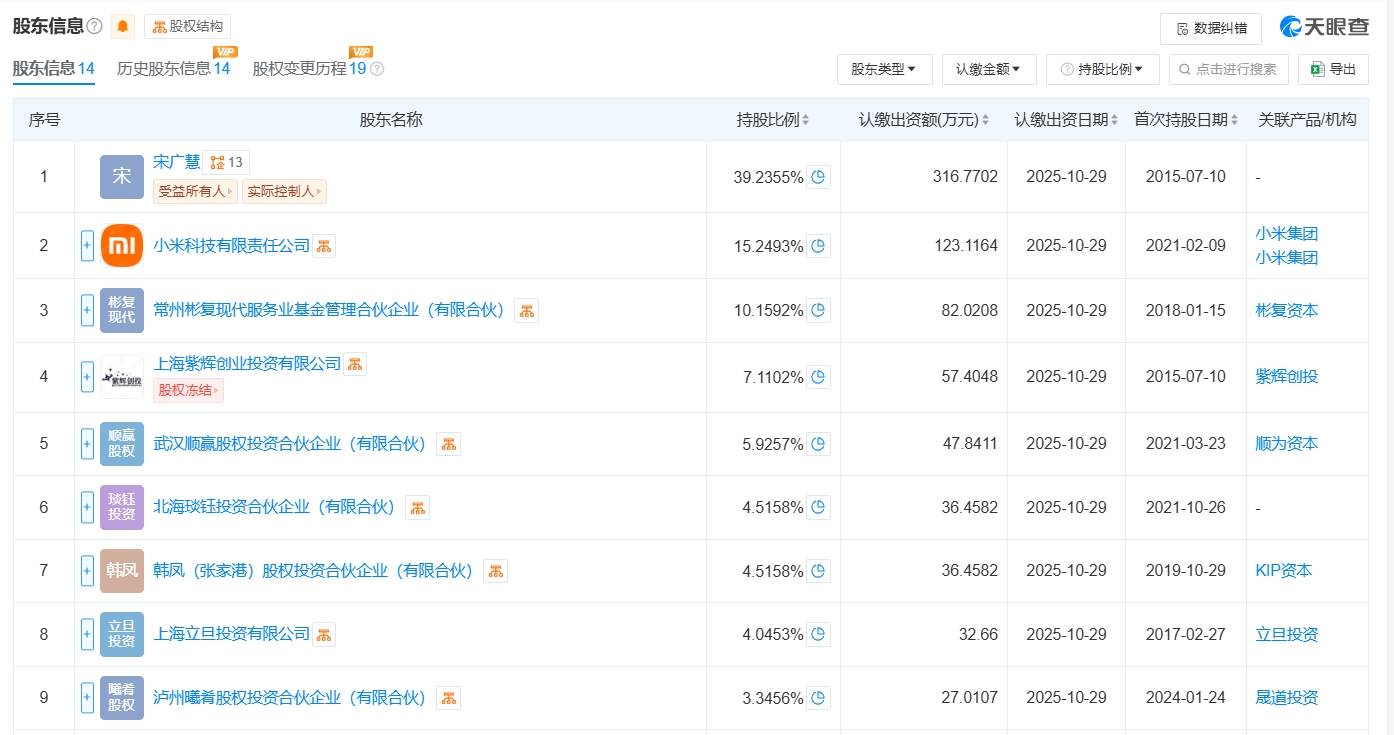Expand the 小米科技有限责任公司 row

pyautogui.click(x=87, y=246)
